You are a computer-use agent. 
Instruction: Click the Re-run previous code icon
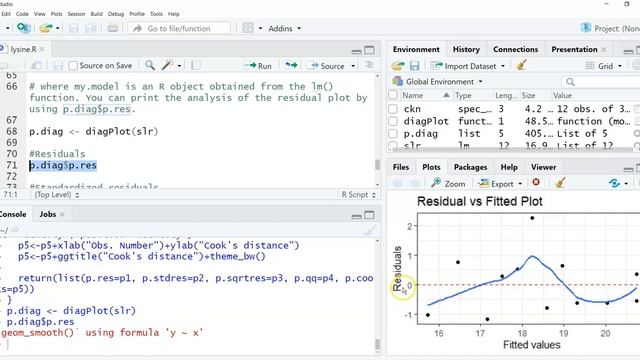pyautogui.click(x=291, y=65)
